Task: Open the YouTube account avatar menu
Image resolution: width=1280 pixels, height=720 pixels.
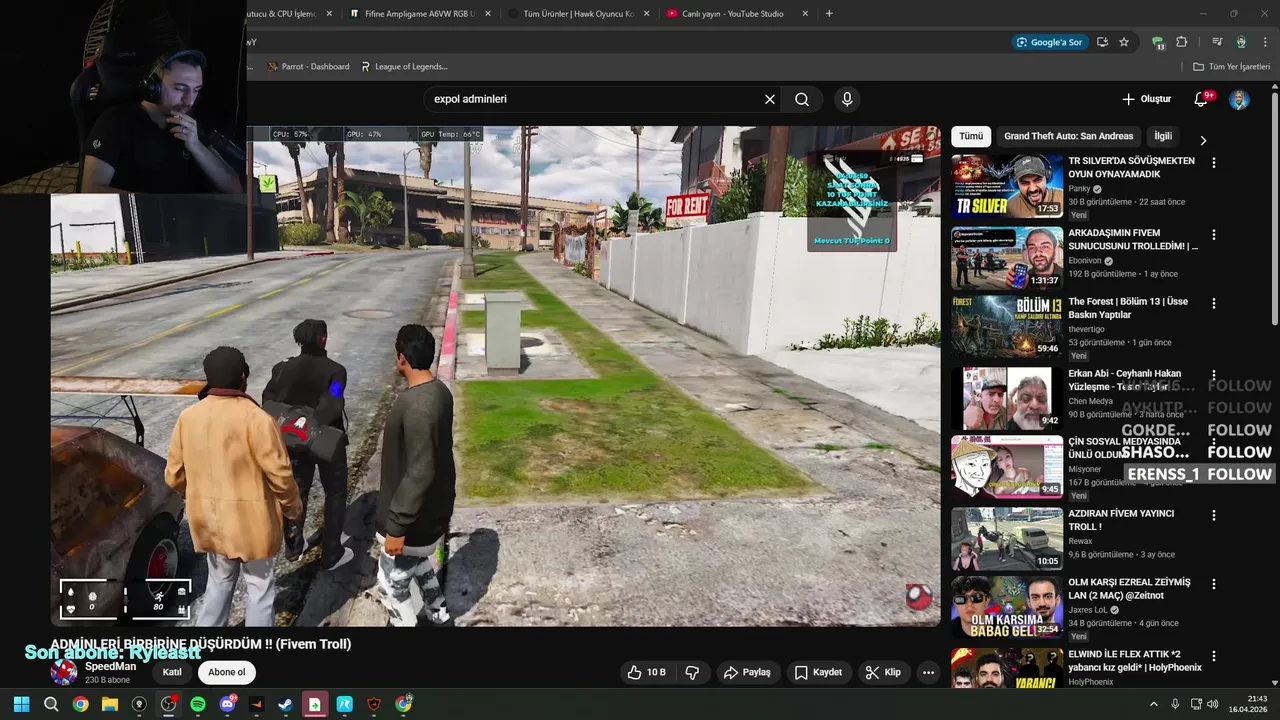Action: (x=1239, y=99)
